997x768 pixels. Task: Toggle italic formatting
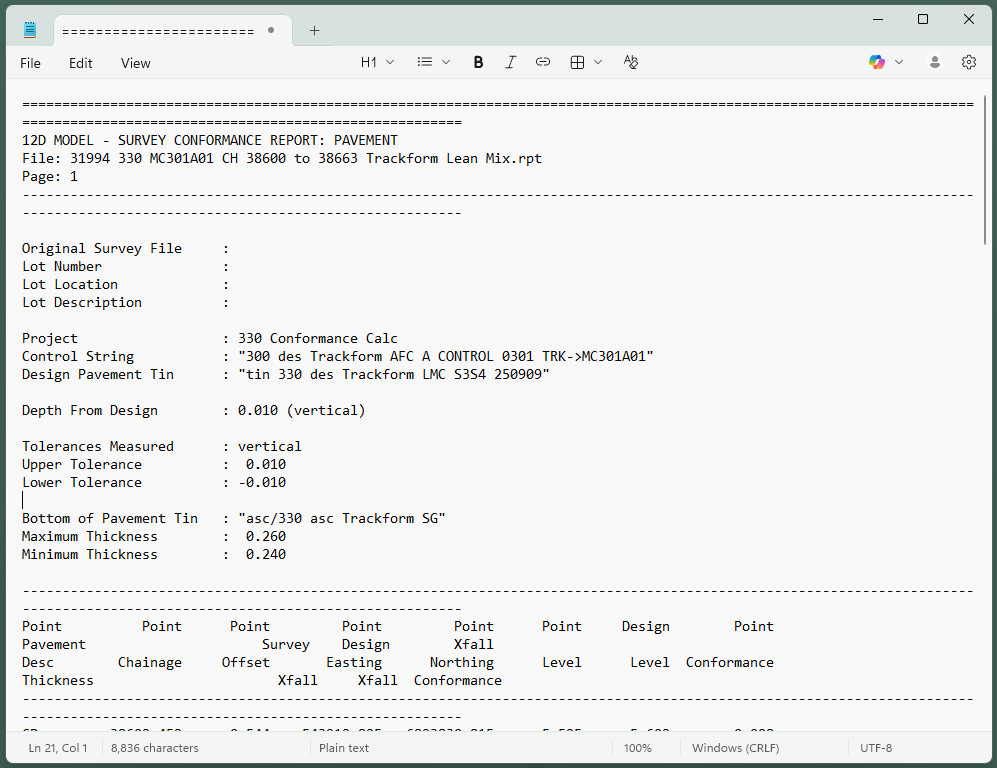click(x=510, y=62)
